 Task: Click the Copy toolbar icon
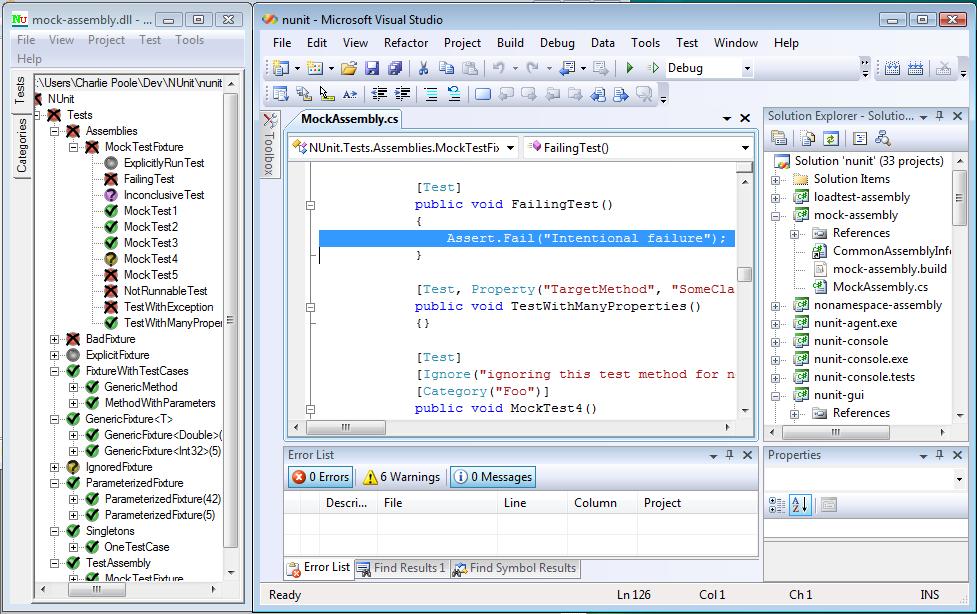[x=446, y=68]
